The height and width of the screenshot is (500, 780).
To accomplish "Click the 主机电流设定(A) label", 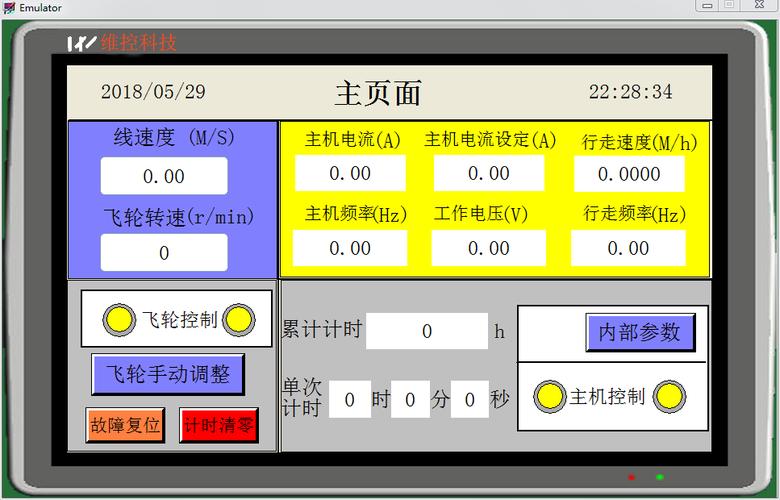I will tap(490, 140).
